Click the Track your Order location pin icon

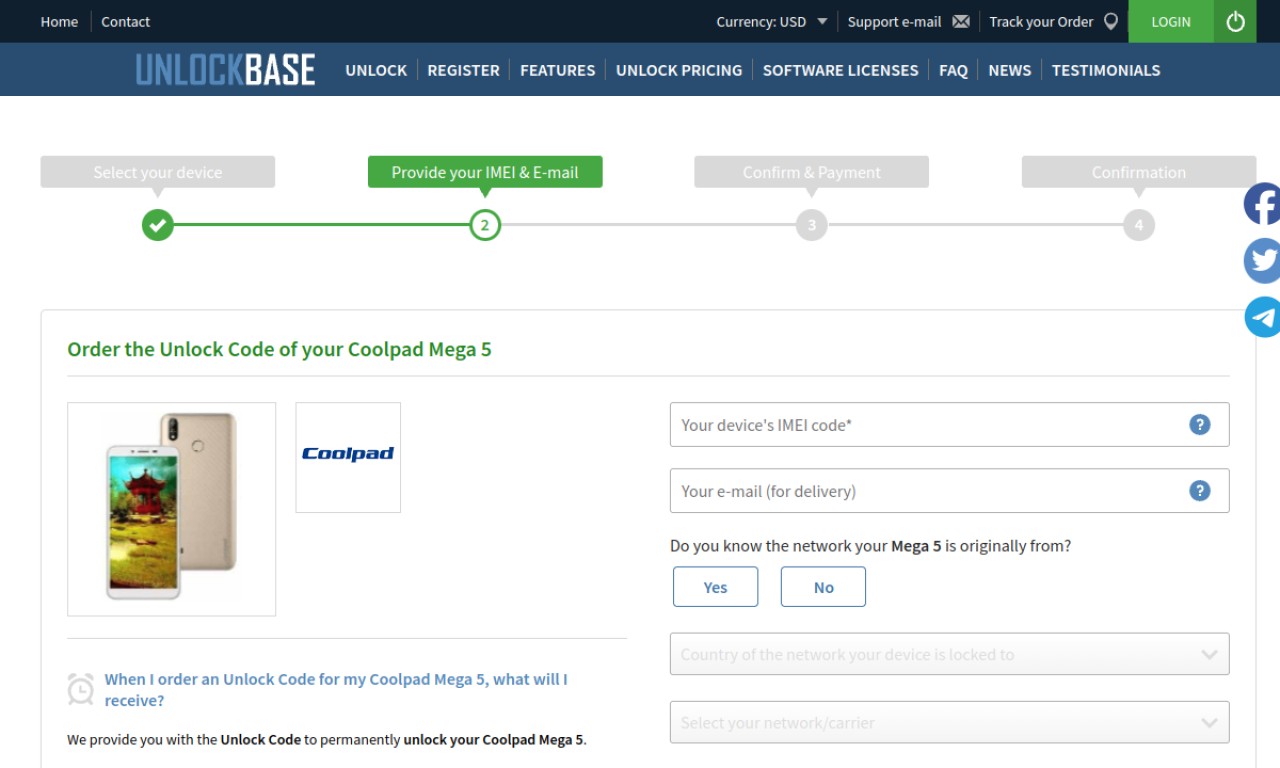tap(1110, 21)
